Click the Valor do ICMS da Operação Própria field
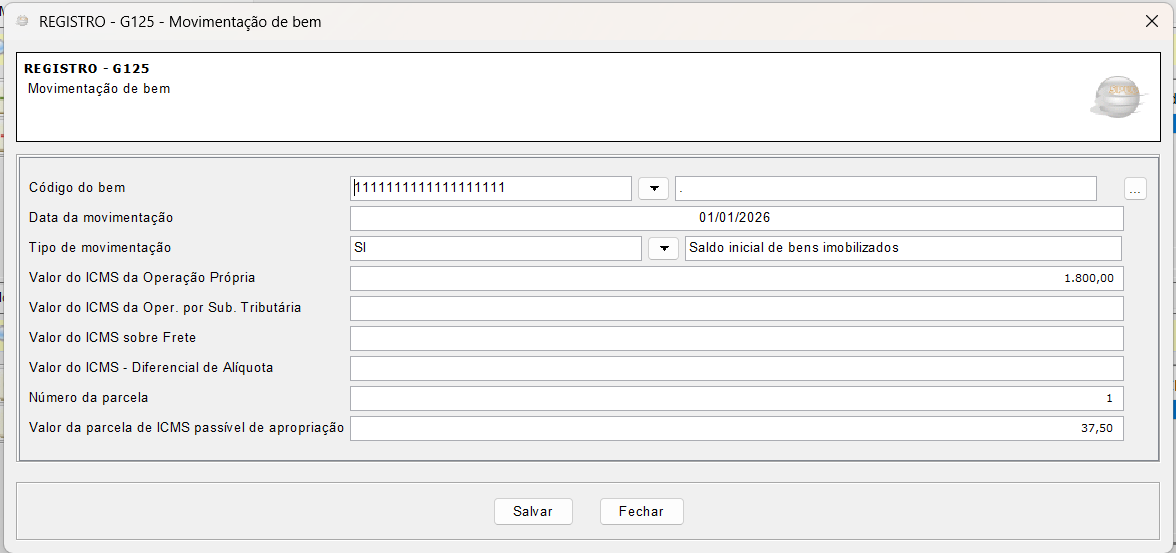This screenshot has height=553, width=1176. click(x=736, y=278)
